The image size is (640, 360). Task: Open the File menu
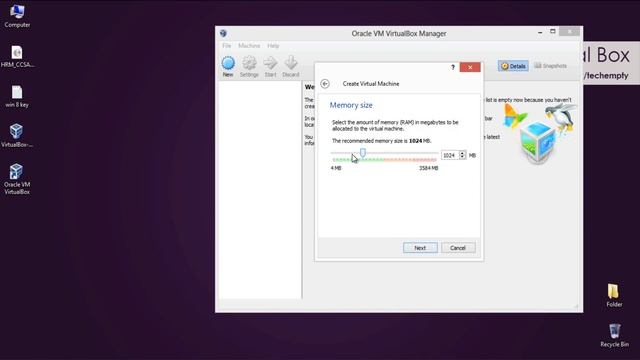pos(227,46)
